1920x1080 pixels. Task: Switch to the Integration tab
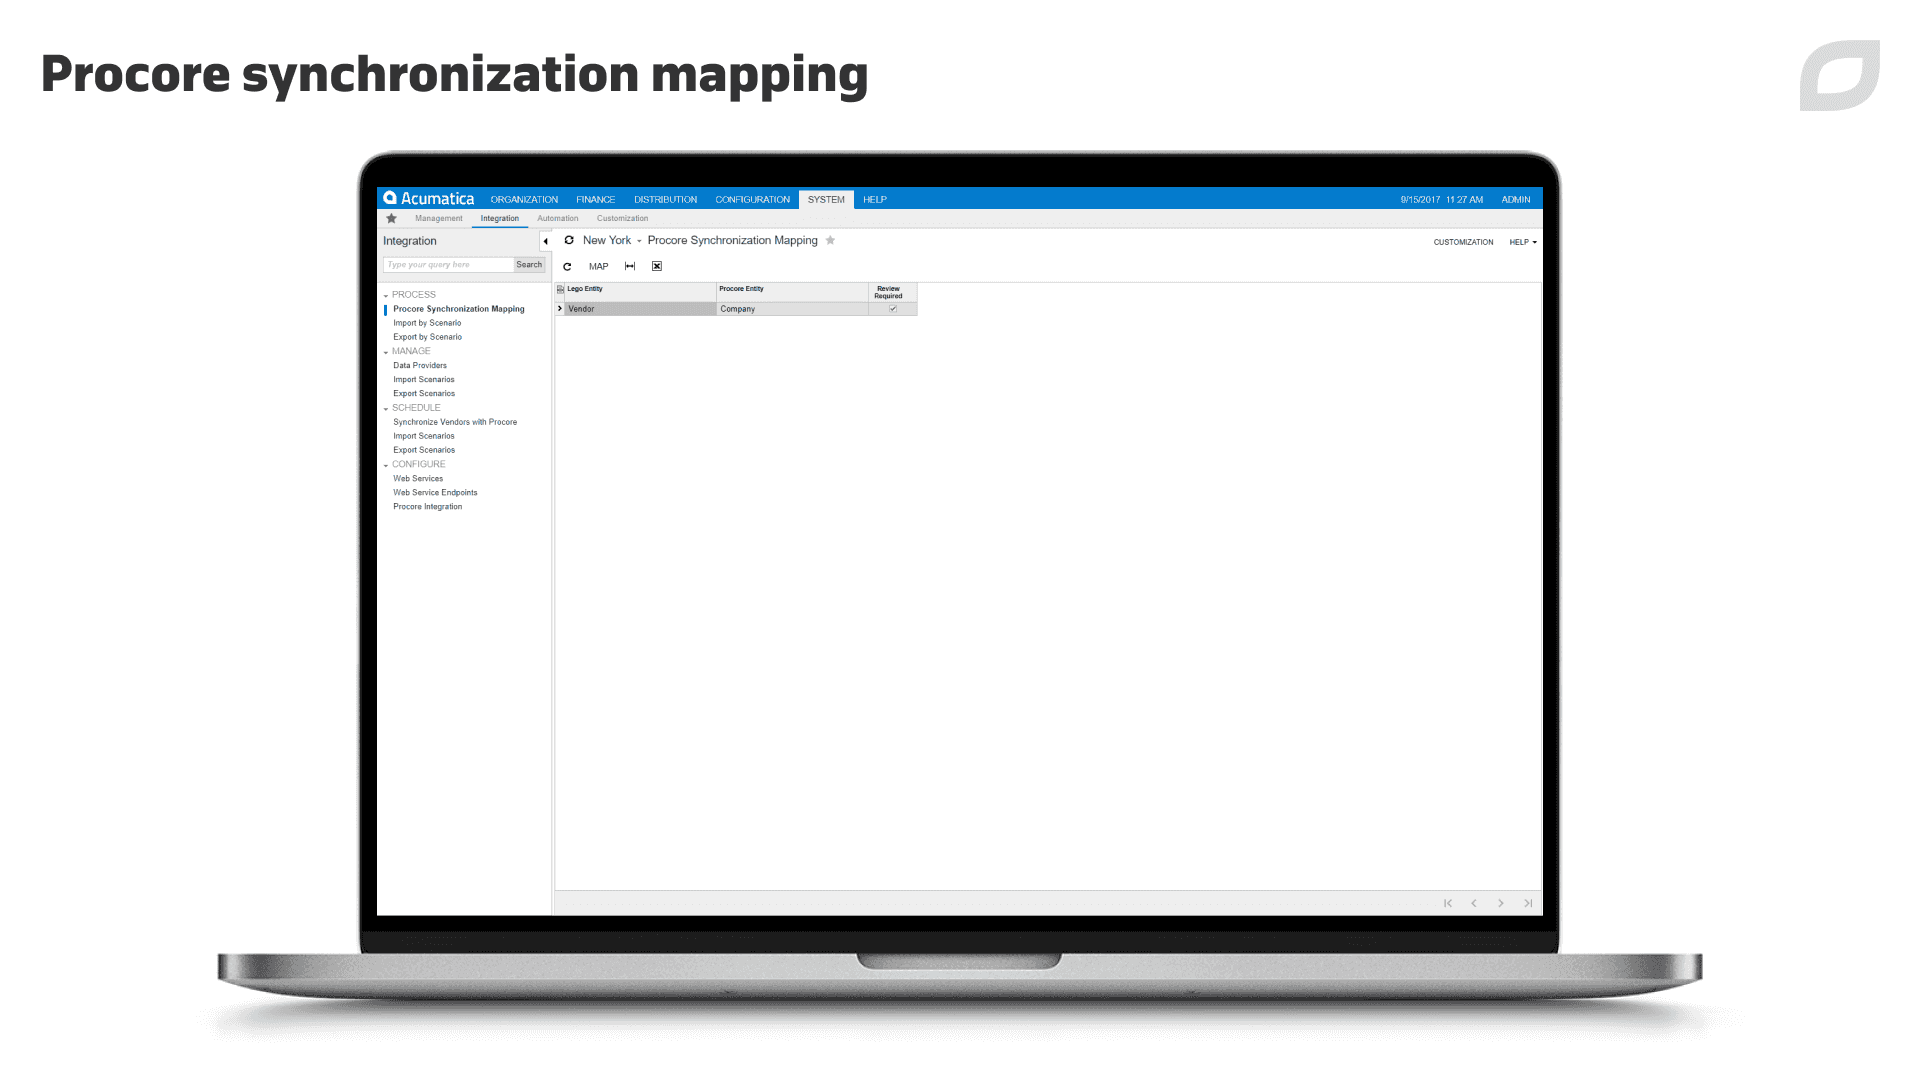pos(500,218)
